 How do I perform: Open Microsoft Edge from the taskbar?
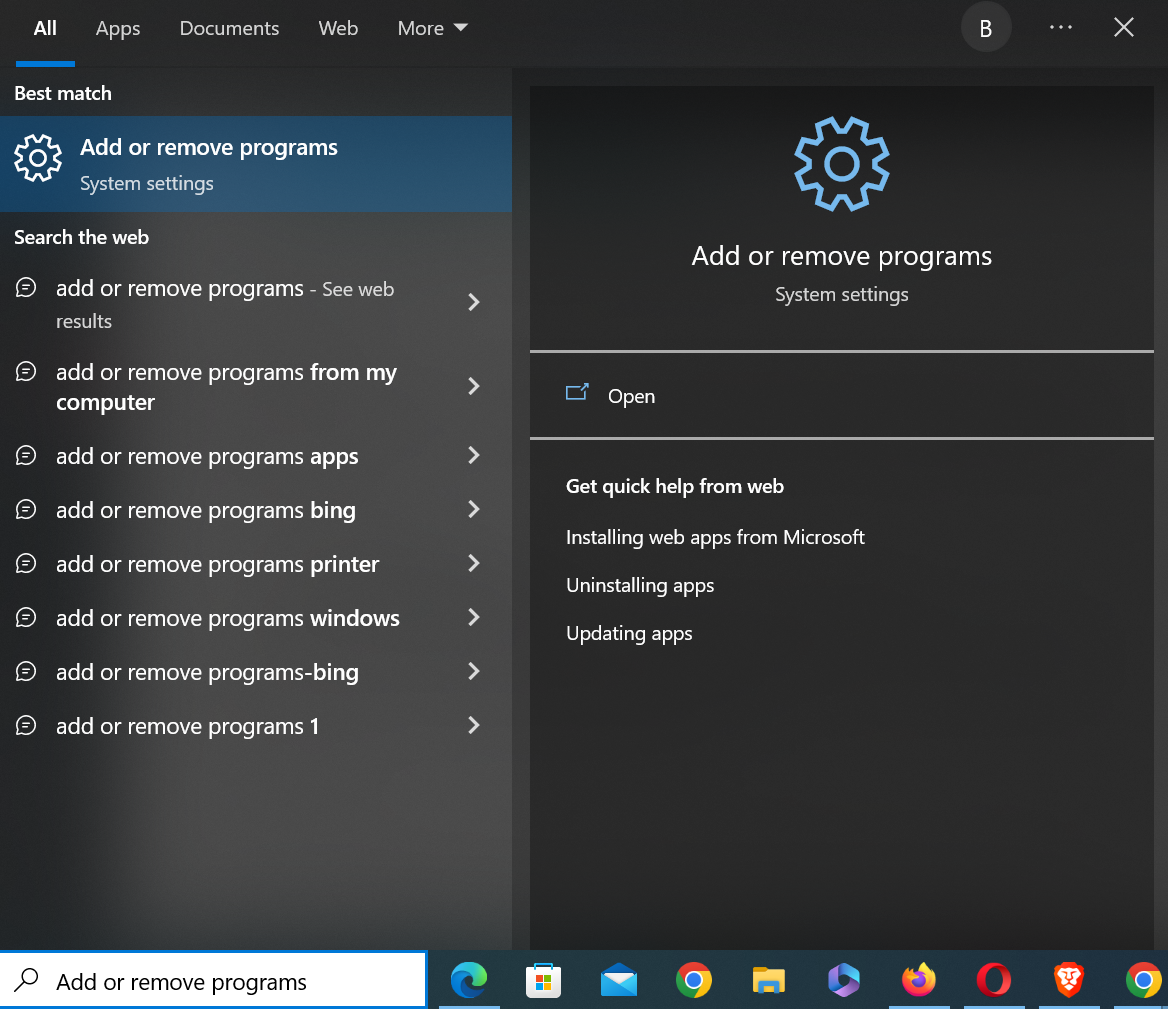pos(469,980)
